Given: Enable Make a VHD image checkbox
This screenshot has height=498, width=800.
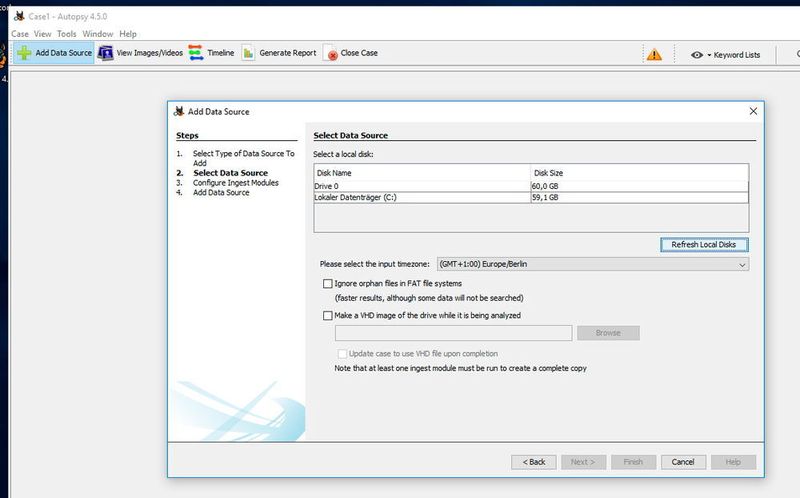Looking at the screenshot, I should tap(328, 315).
